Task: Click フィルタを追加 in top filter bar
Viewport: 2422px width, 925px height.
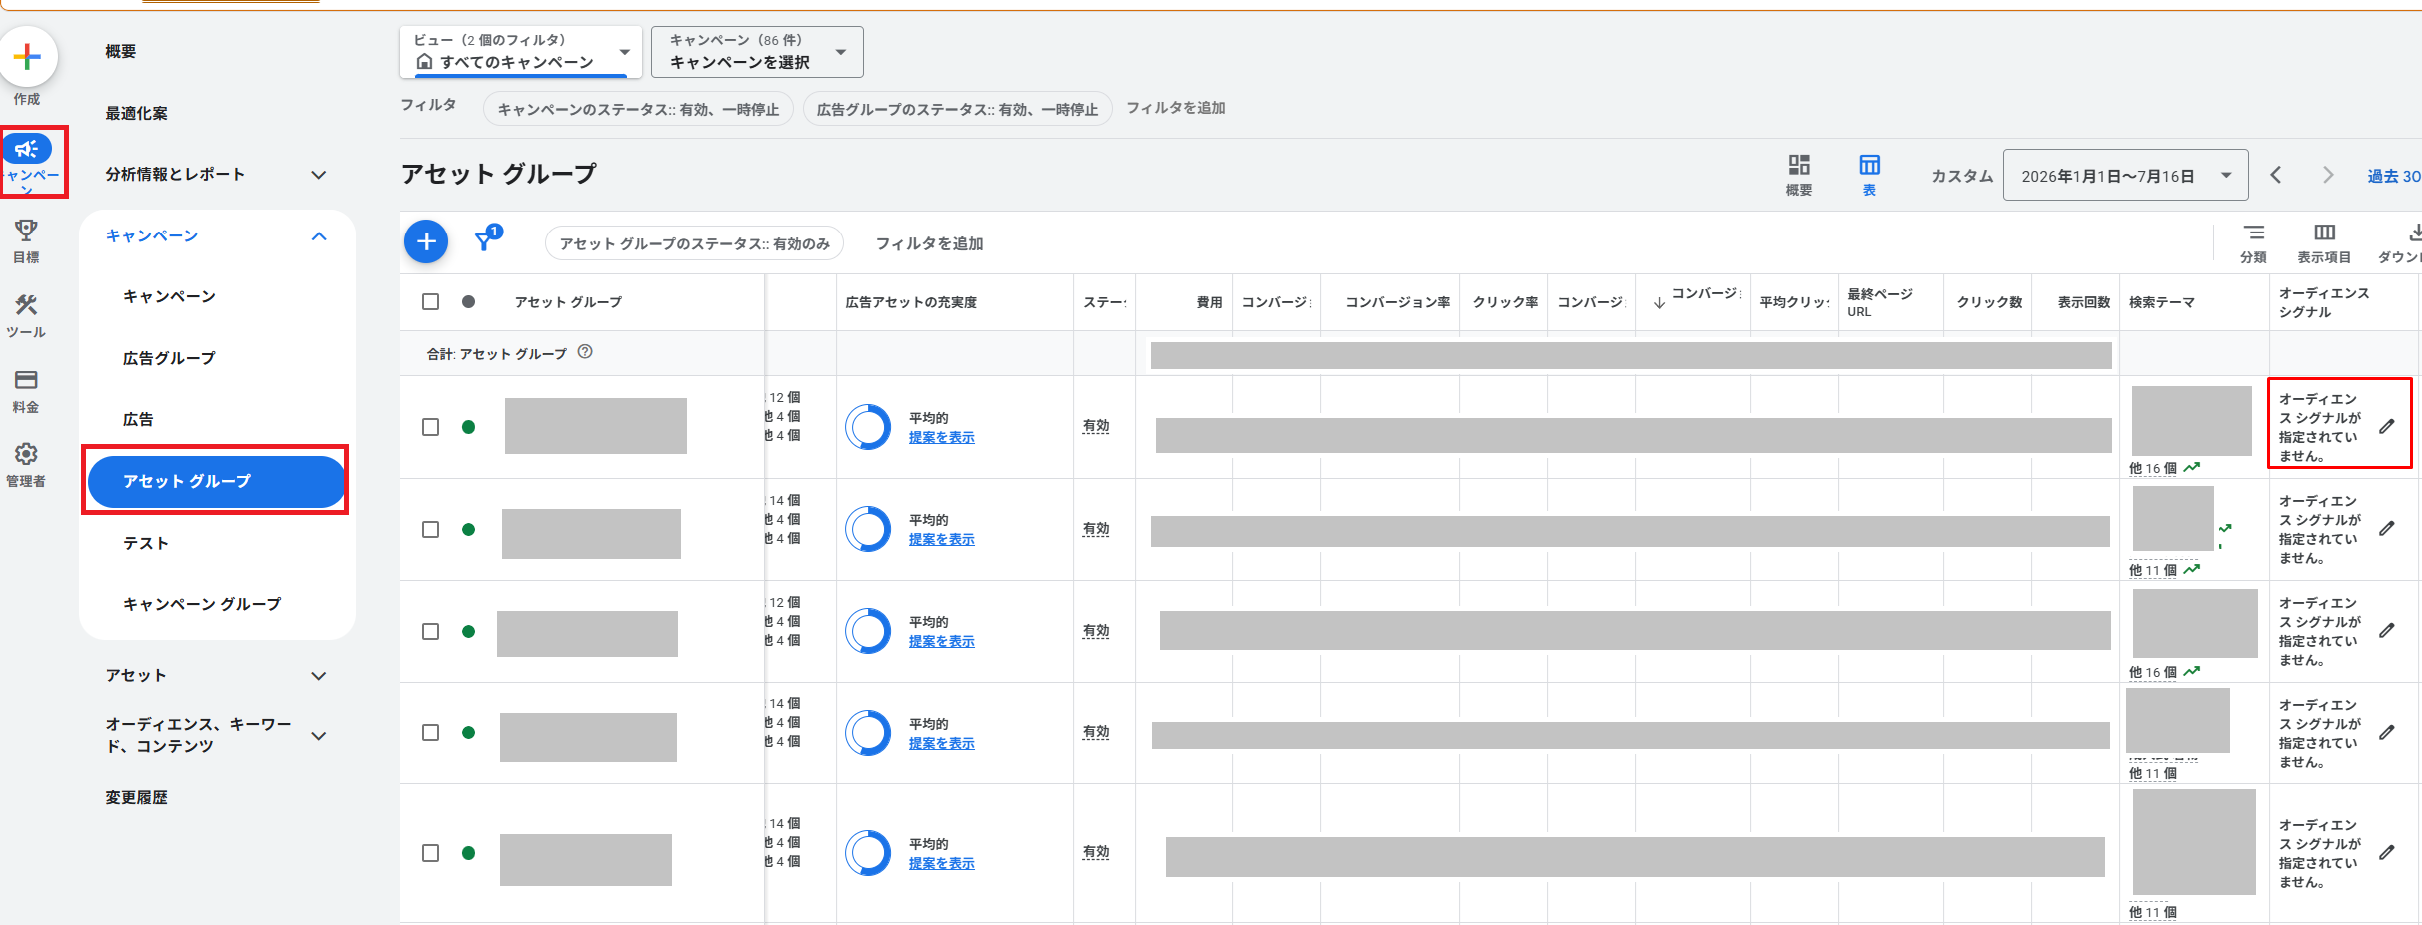Action: (1176, 108)
